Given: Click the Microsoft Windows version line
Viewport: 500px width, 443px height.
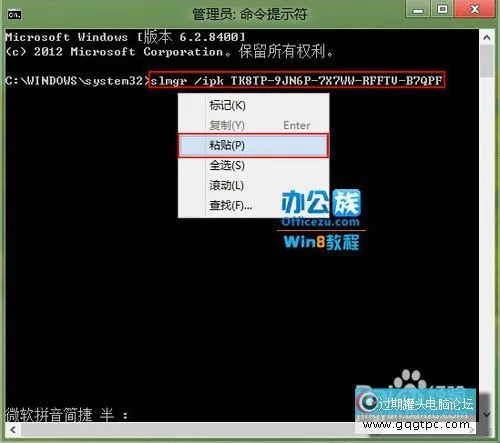Looking at the screenshot, I should (125, 37).
